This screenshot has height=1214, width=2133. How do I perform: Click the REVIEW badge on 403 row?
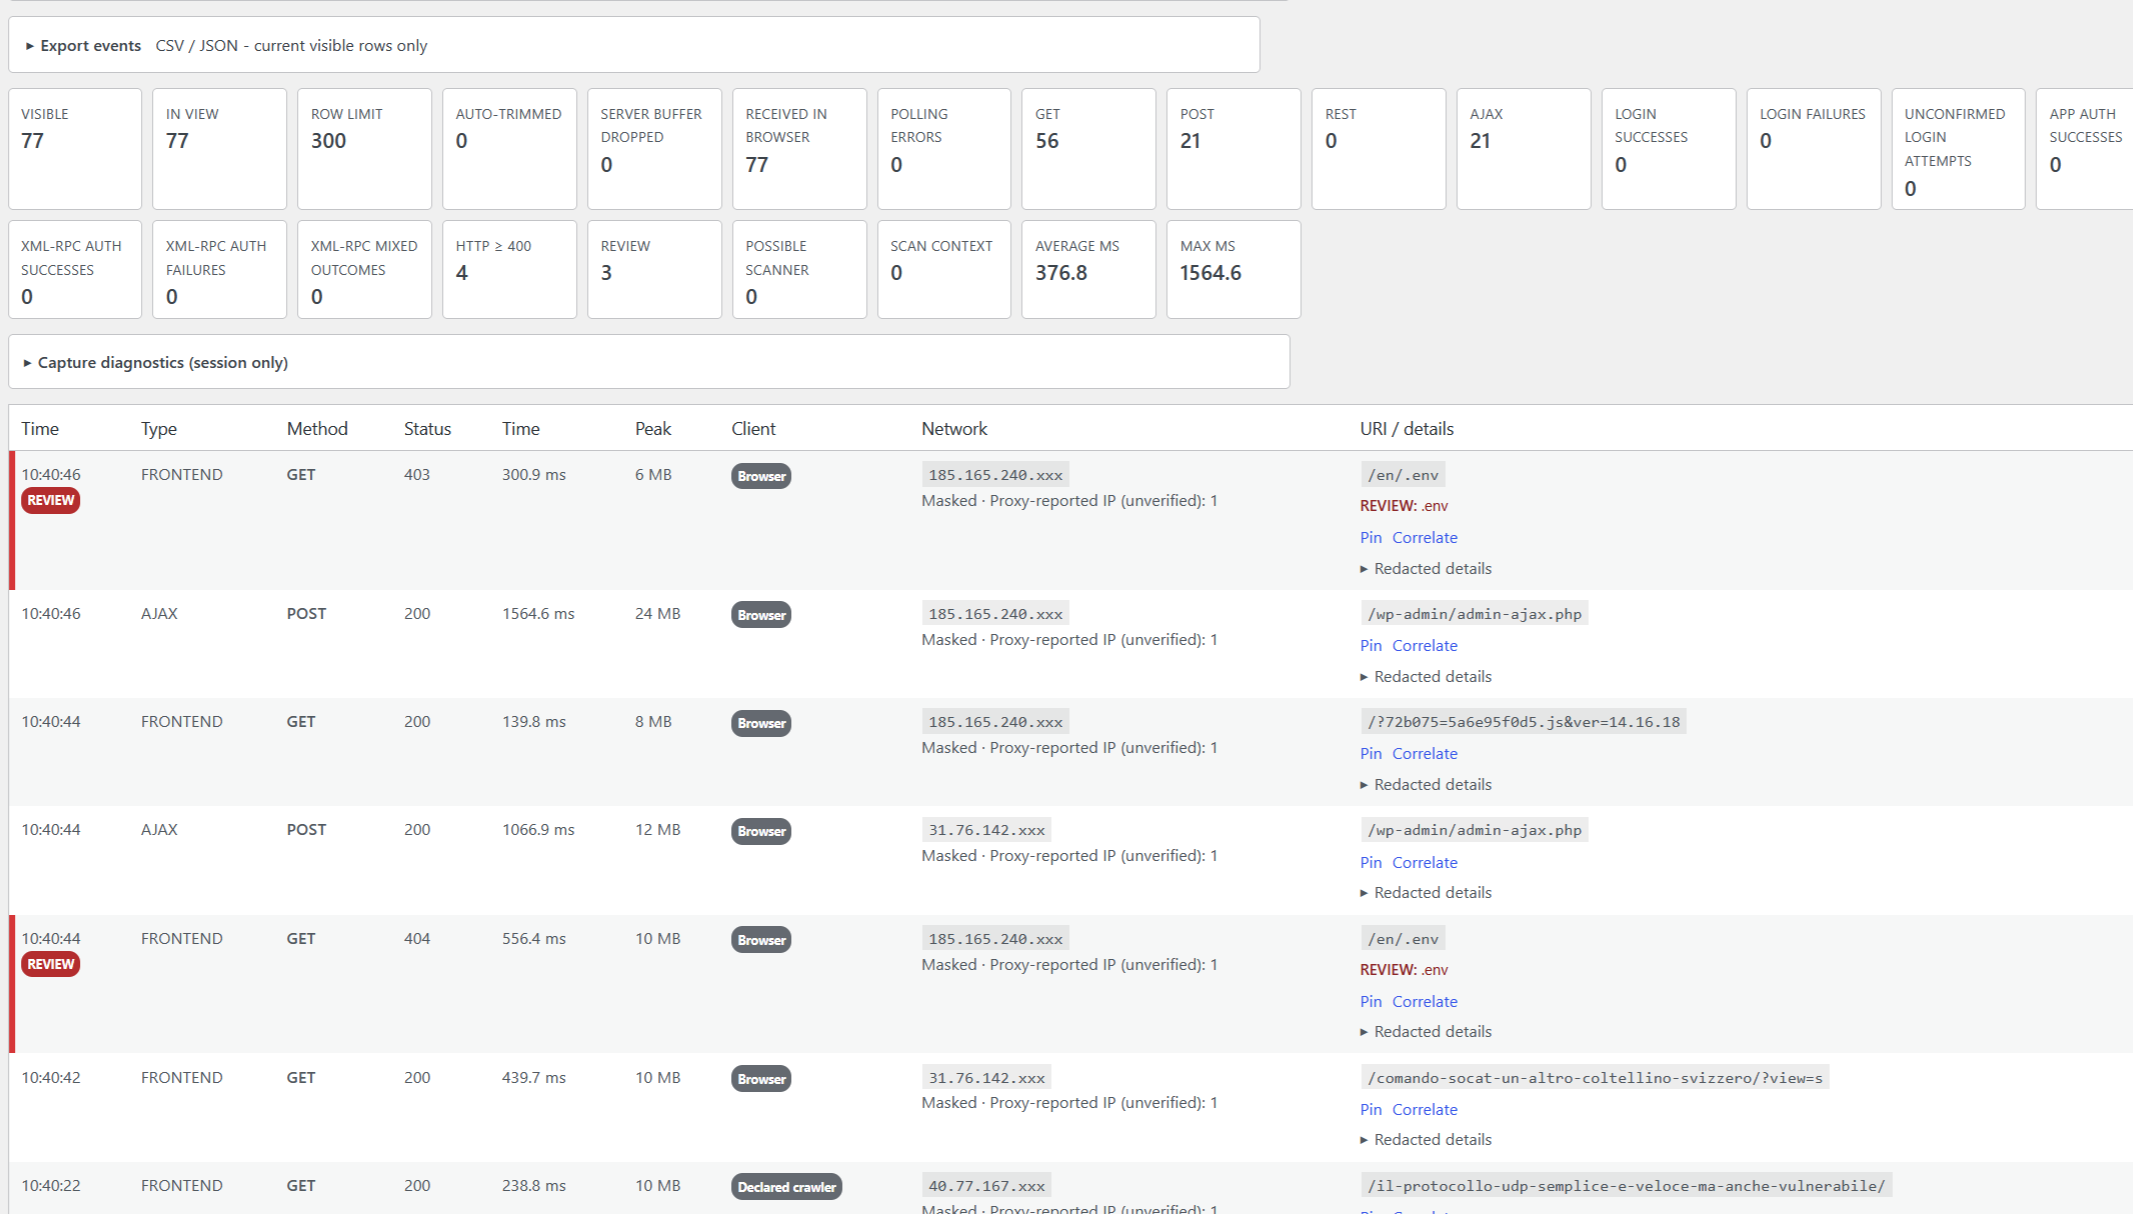[50, 500]
